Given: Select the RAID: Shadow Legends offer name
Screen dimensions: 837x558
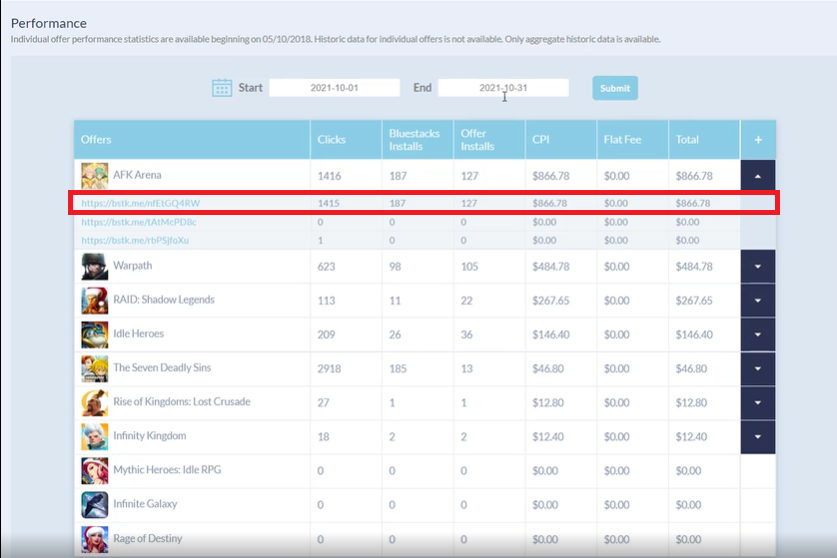Looking at the screenshot, I should click(x=164, y=300).
